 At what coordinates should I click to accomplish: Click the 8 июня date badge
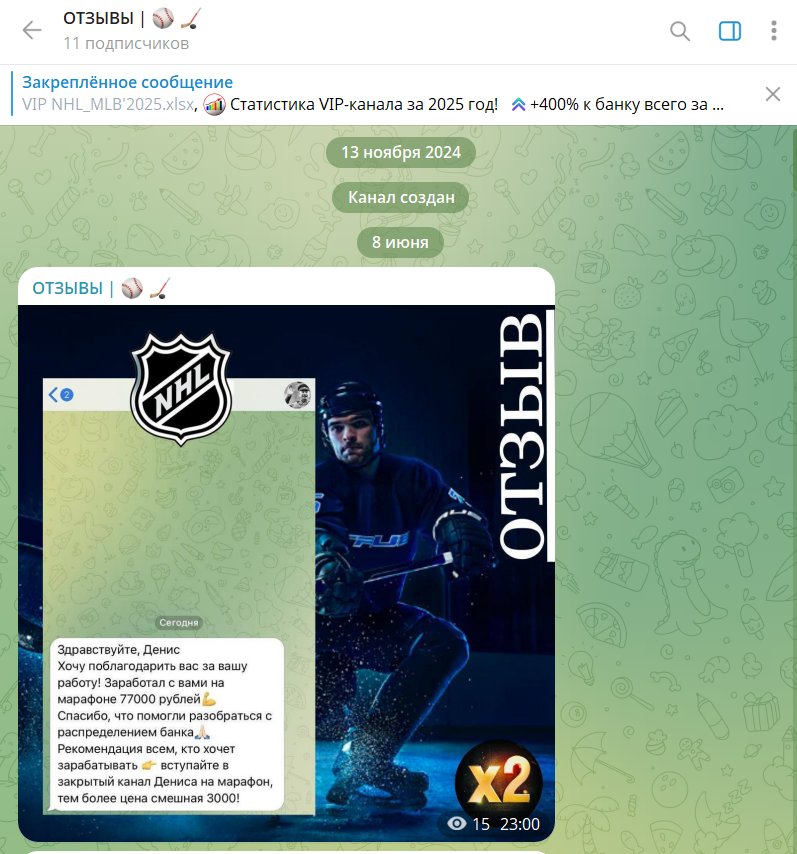click(400, 242)
